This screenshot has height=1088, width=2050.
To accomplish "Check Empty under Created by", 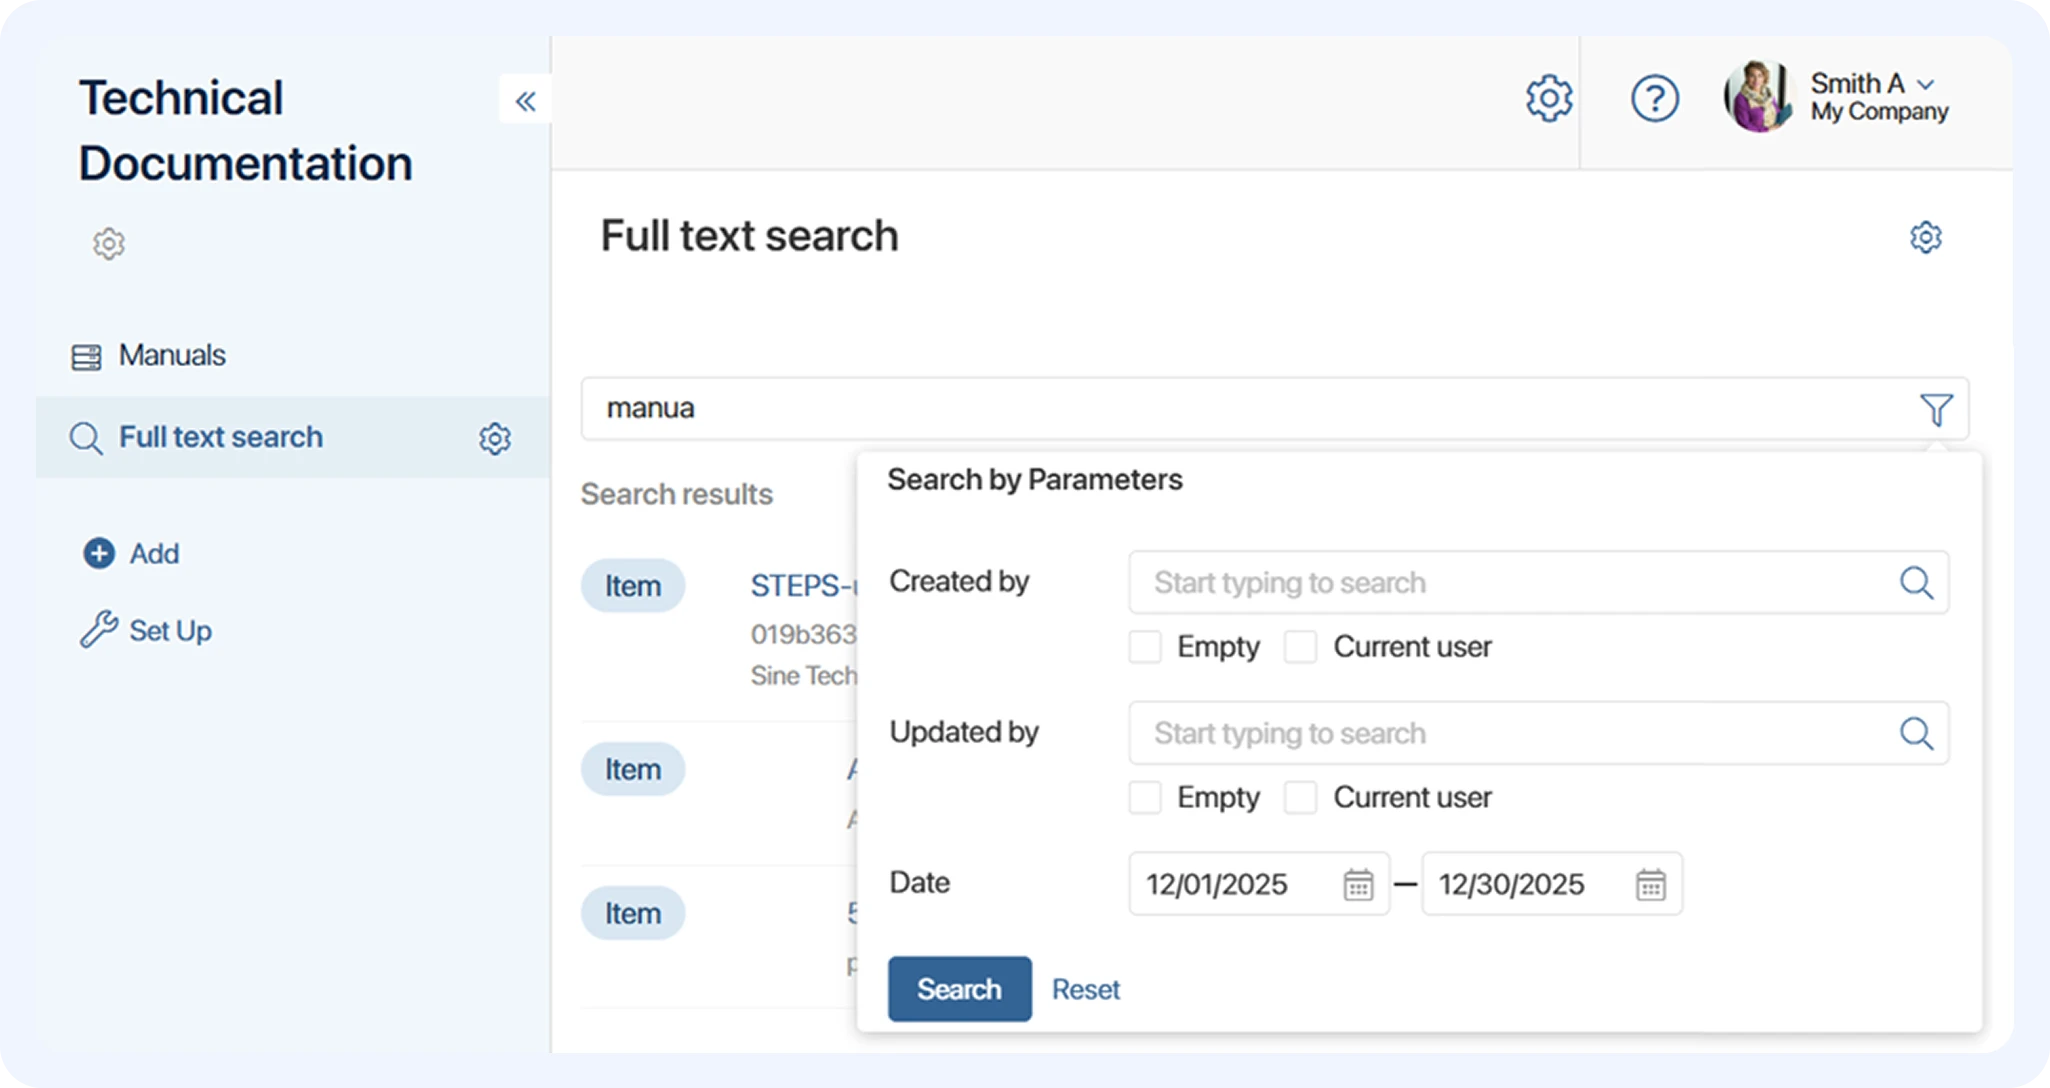I will [1145, 647].
